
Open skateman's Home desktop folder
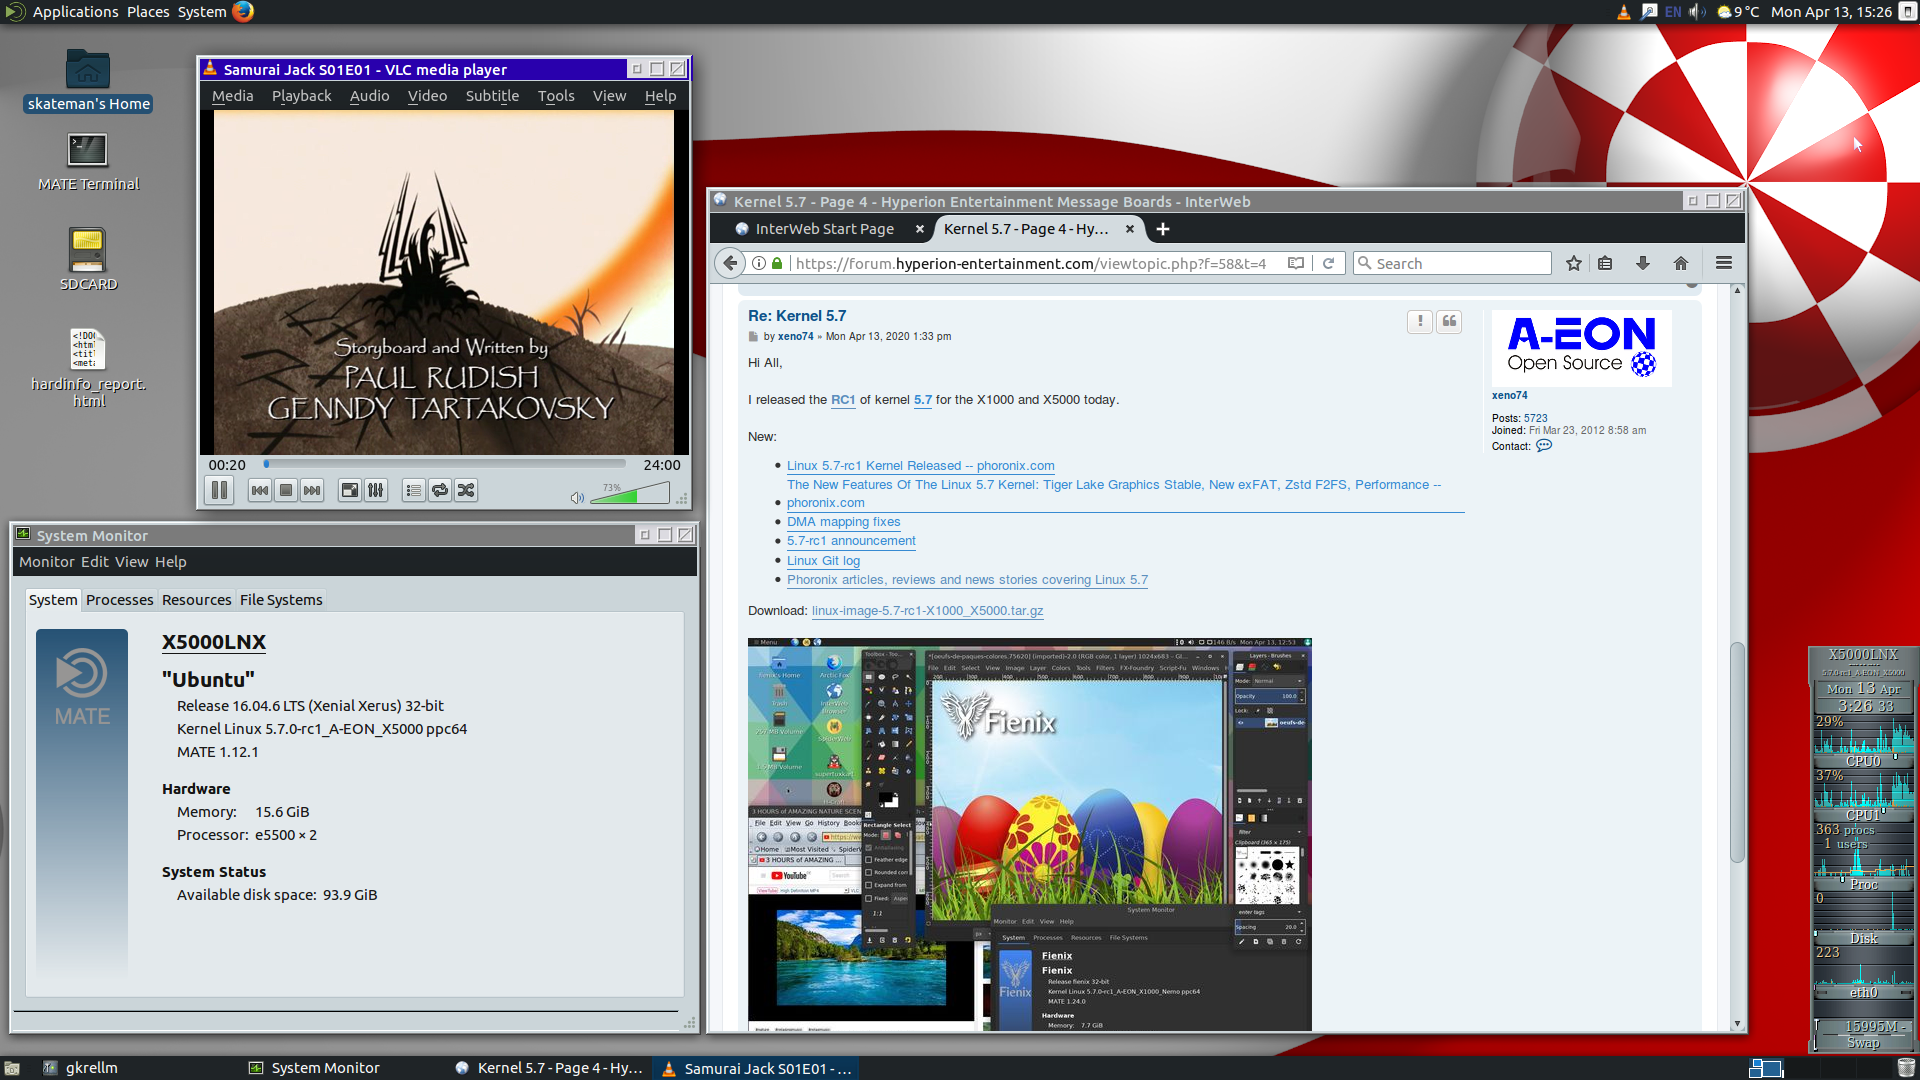coord(88,81)
